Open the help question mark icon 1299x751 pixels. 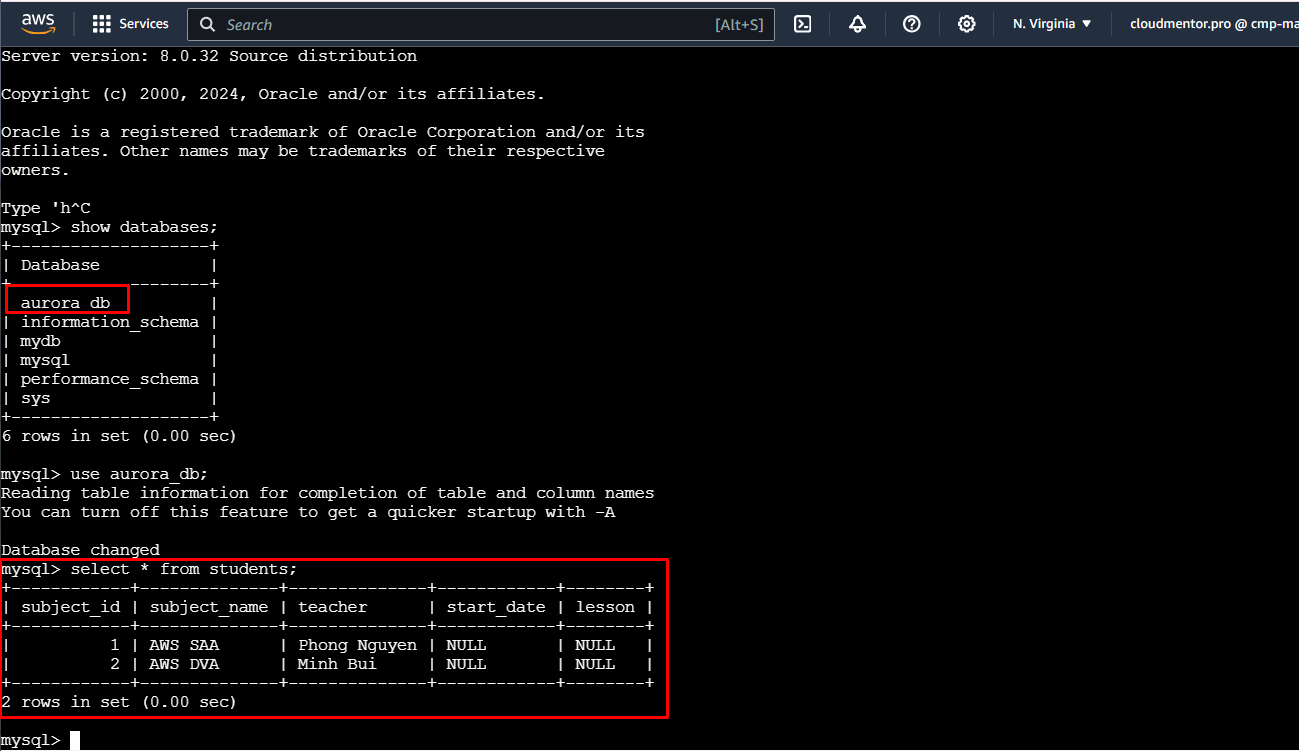pos(911,24)
